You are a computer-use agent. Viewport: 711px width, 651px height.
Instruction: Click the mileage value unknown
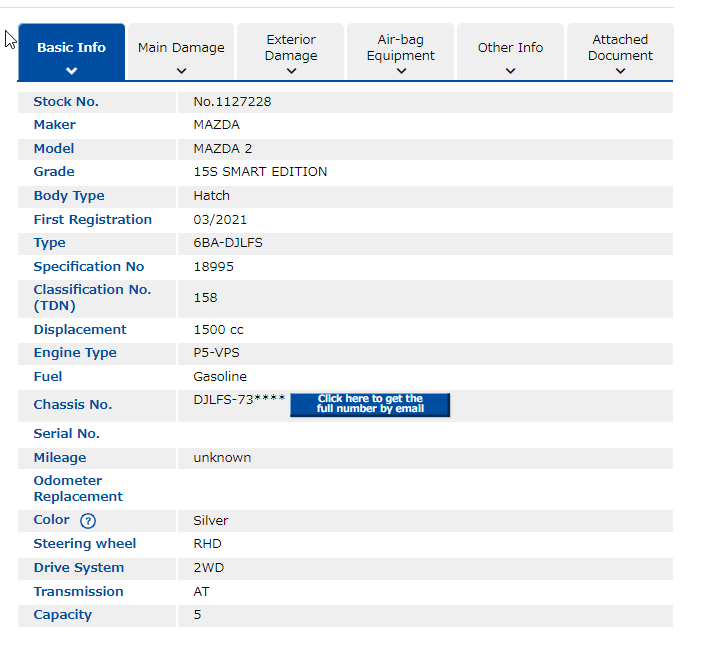coord(222,458)
